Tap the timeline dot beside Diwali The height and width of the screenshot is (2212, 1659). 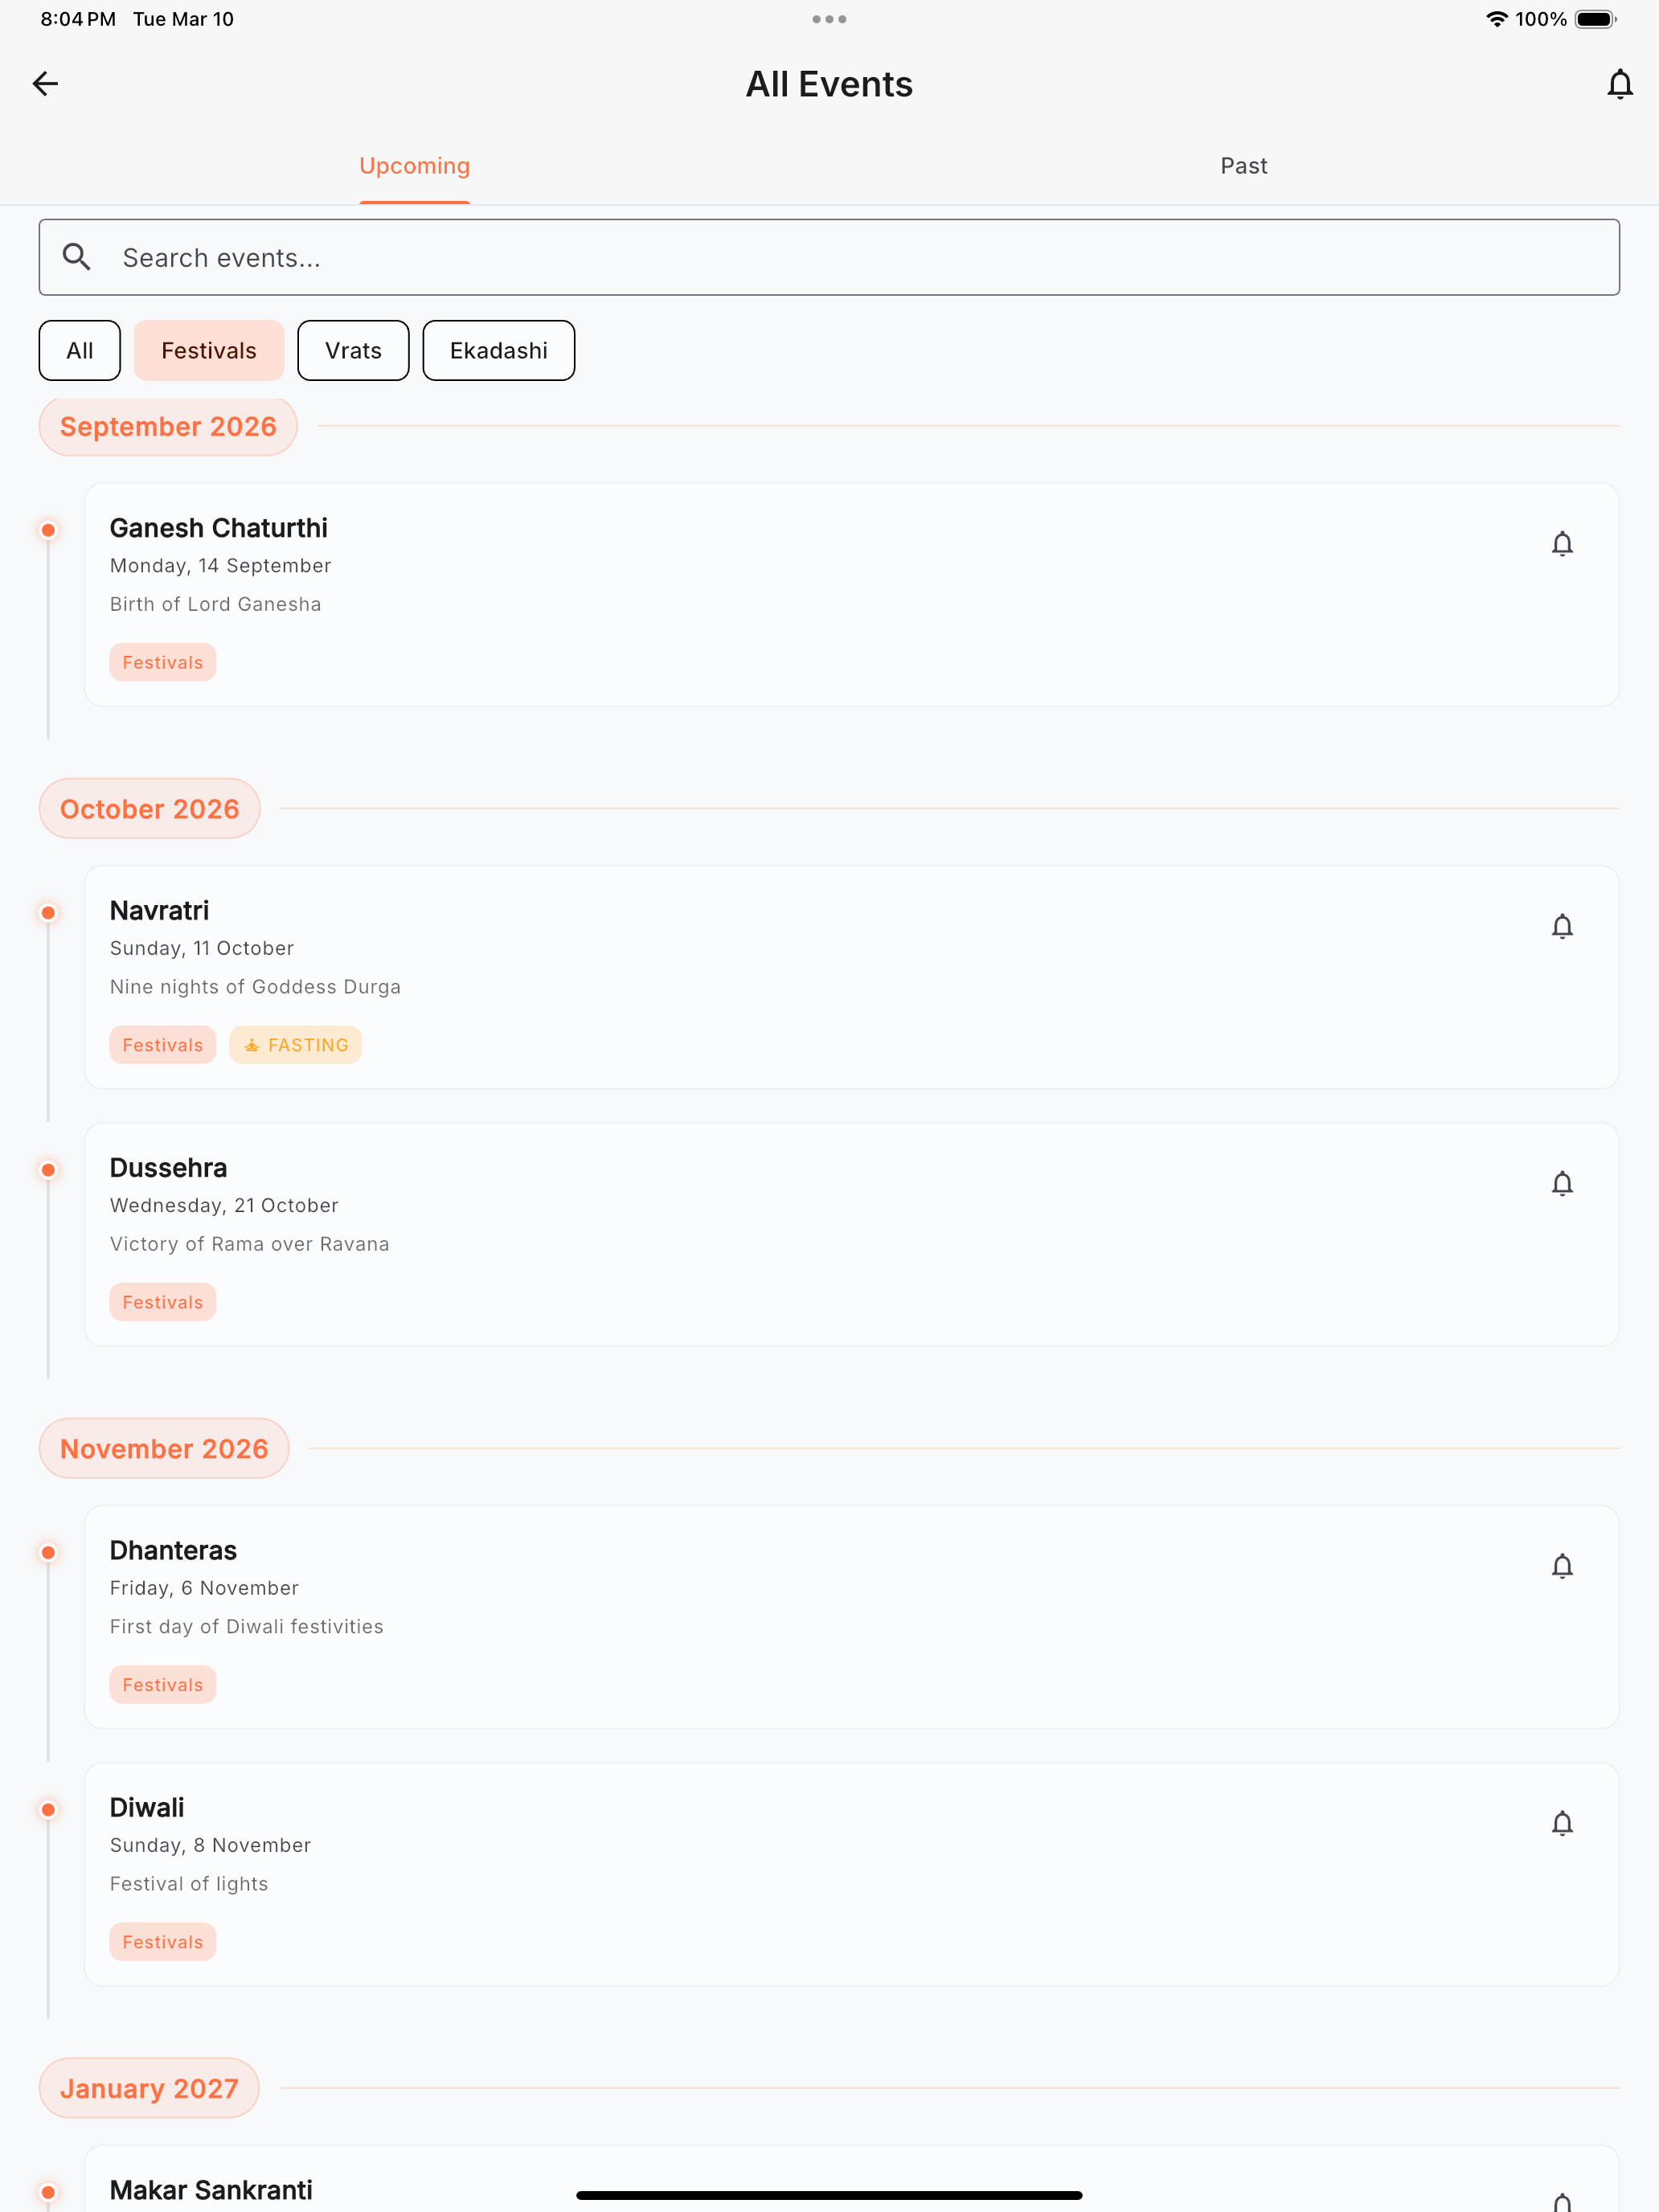pyautogui.click(x=48, y=1810)
